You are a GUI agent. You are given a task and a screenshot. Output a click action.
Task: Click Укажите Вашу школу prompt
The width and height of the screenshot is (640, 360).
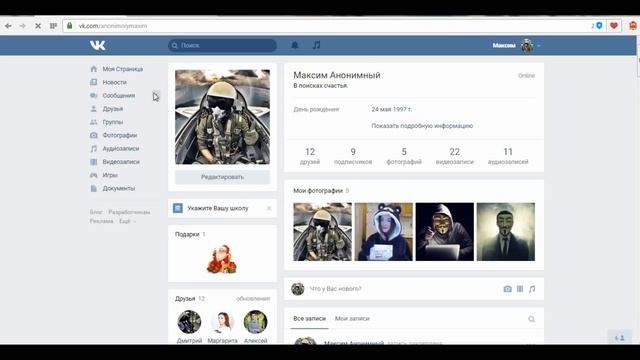[x=218, y=208]
